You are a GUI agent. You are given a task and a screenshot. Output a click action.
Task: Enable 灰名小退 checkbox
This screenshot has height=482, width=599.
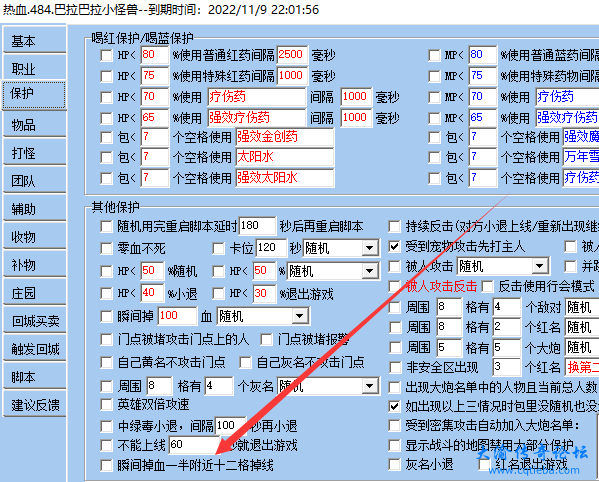tap(394, 464)
